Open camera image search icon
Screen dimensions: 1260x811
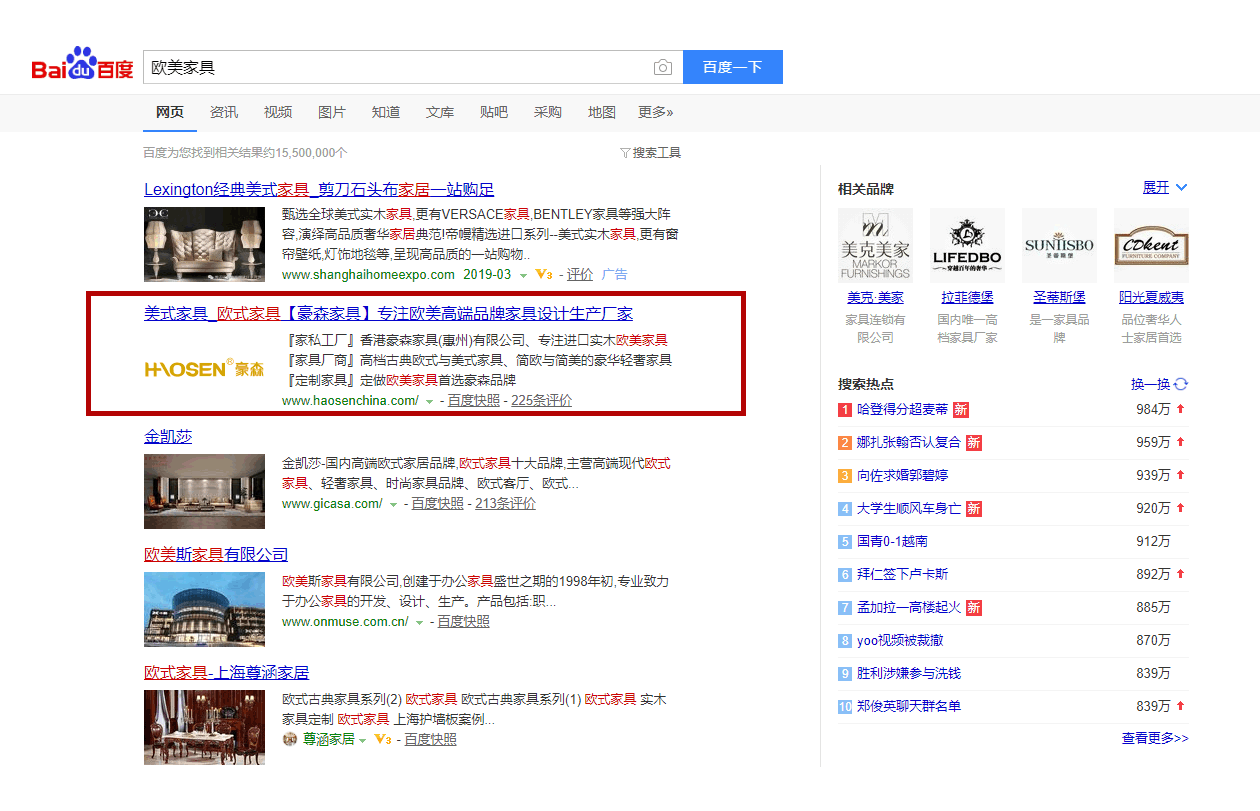[x=663, y=67]
